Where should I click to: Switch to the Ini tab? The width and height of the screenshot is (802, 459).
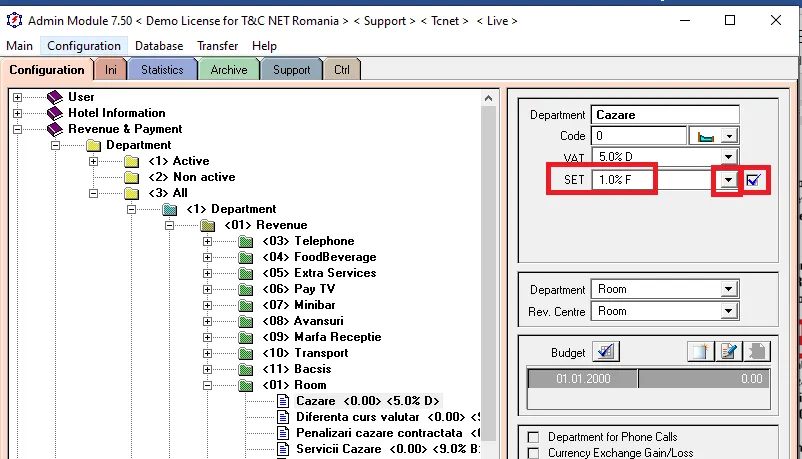[110, 70]
